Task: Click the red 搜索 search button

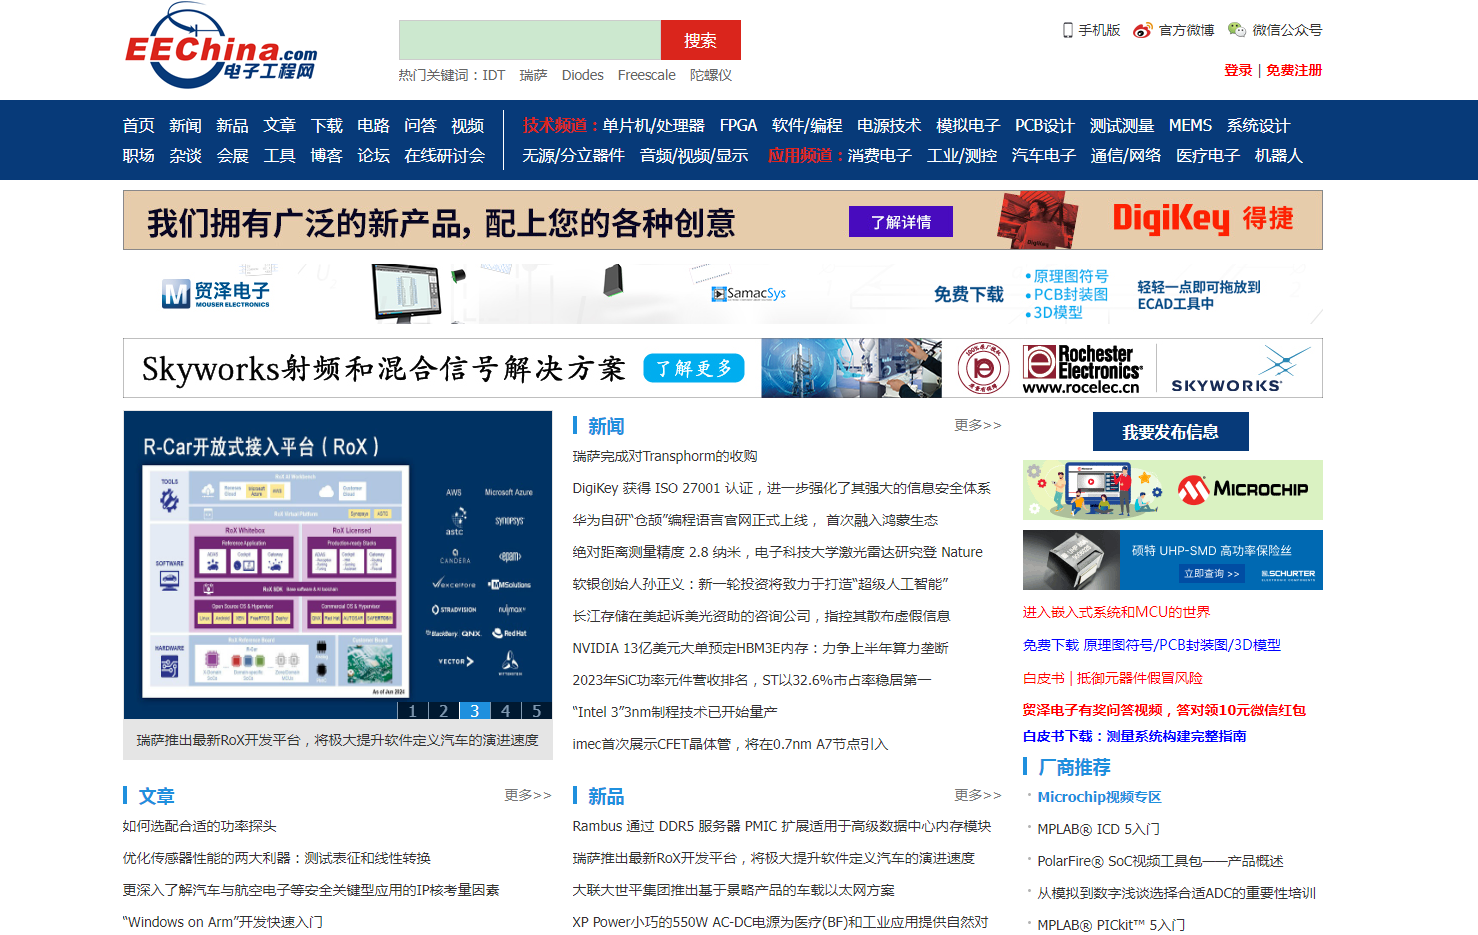Action: pos(700,40)
